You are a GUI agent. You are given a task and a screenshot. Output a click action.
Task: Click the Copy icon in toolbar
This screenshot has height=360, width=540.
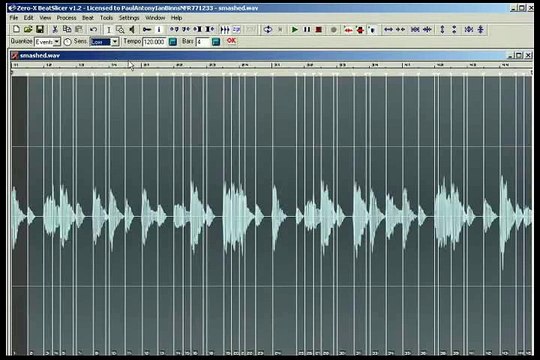pos(67,30)
